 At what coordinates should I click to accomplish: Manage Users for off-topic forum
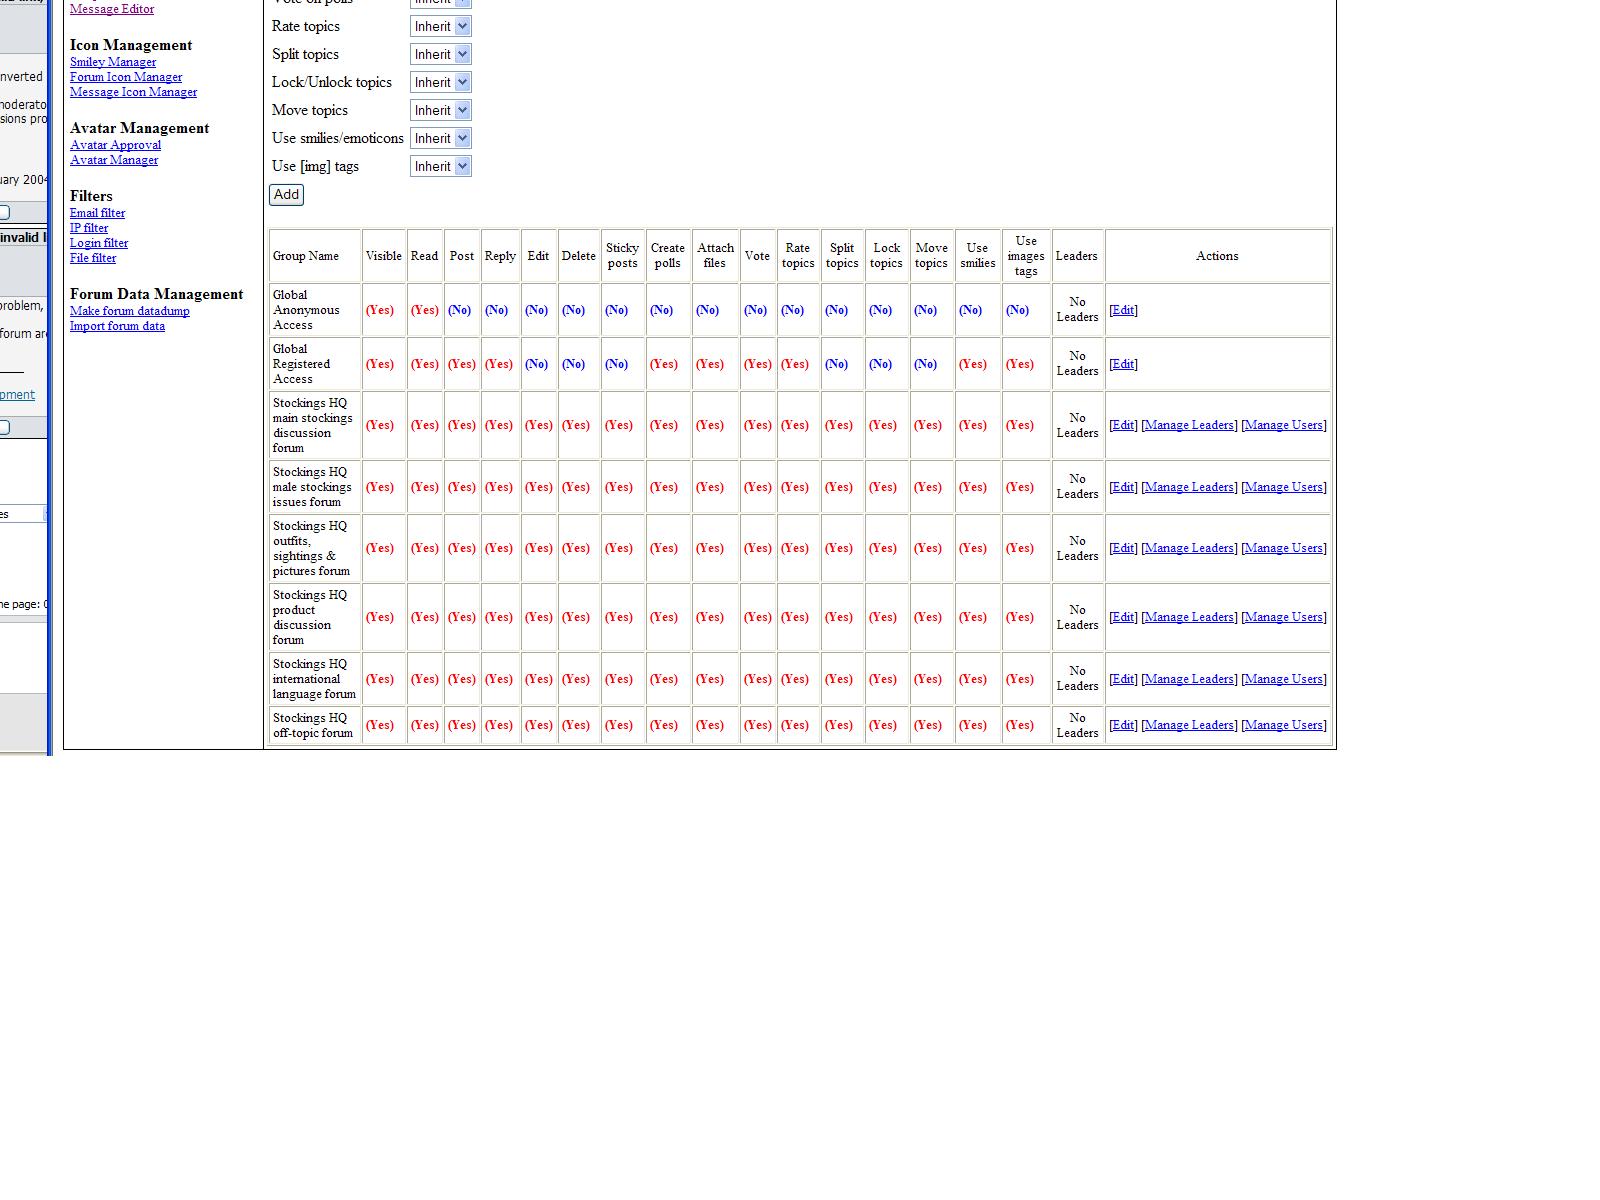click(x=1284, y=725)
